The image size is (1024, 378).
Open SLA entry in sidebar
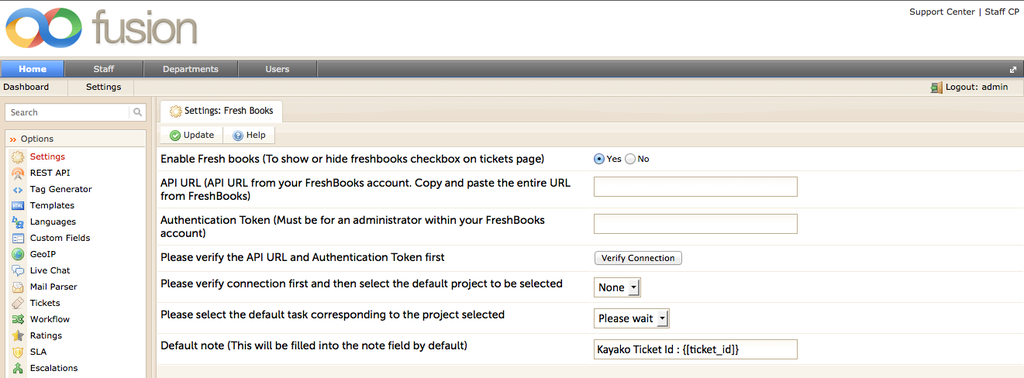[38, 352]
